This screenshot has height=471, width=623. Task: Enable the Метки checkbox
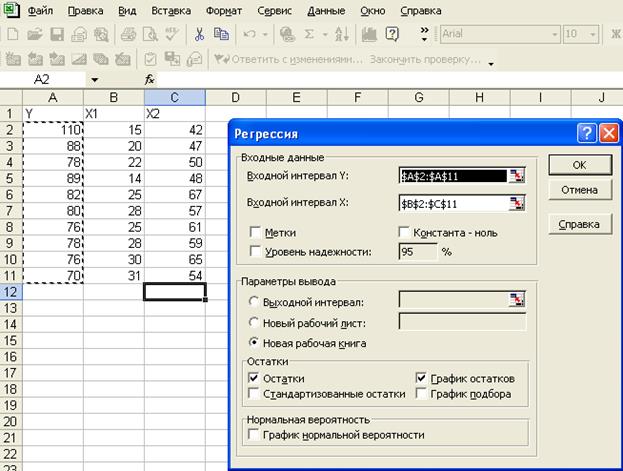pyautogui.click(x=256, y=233)
